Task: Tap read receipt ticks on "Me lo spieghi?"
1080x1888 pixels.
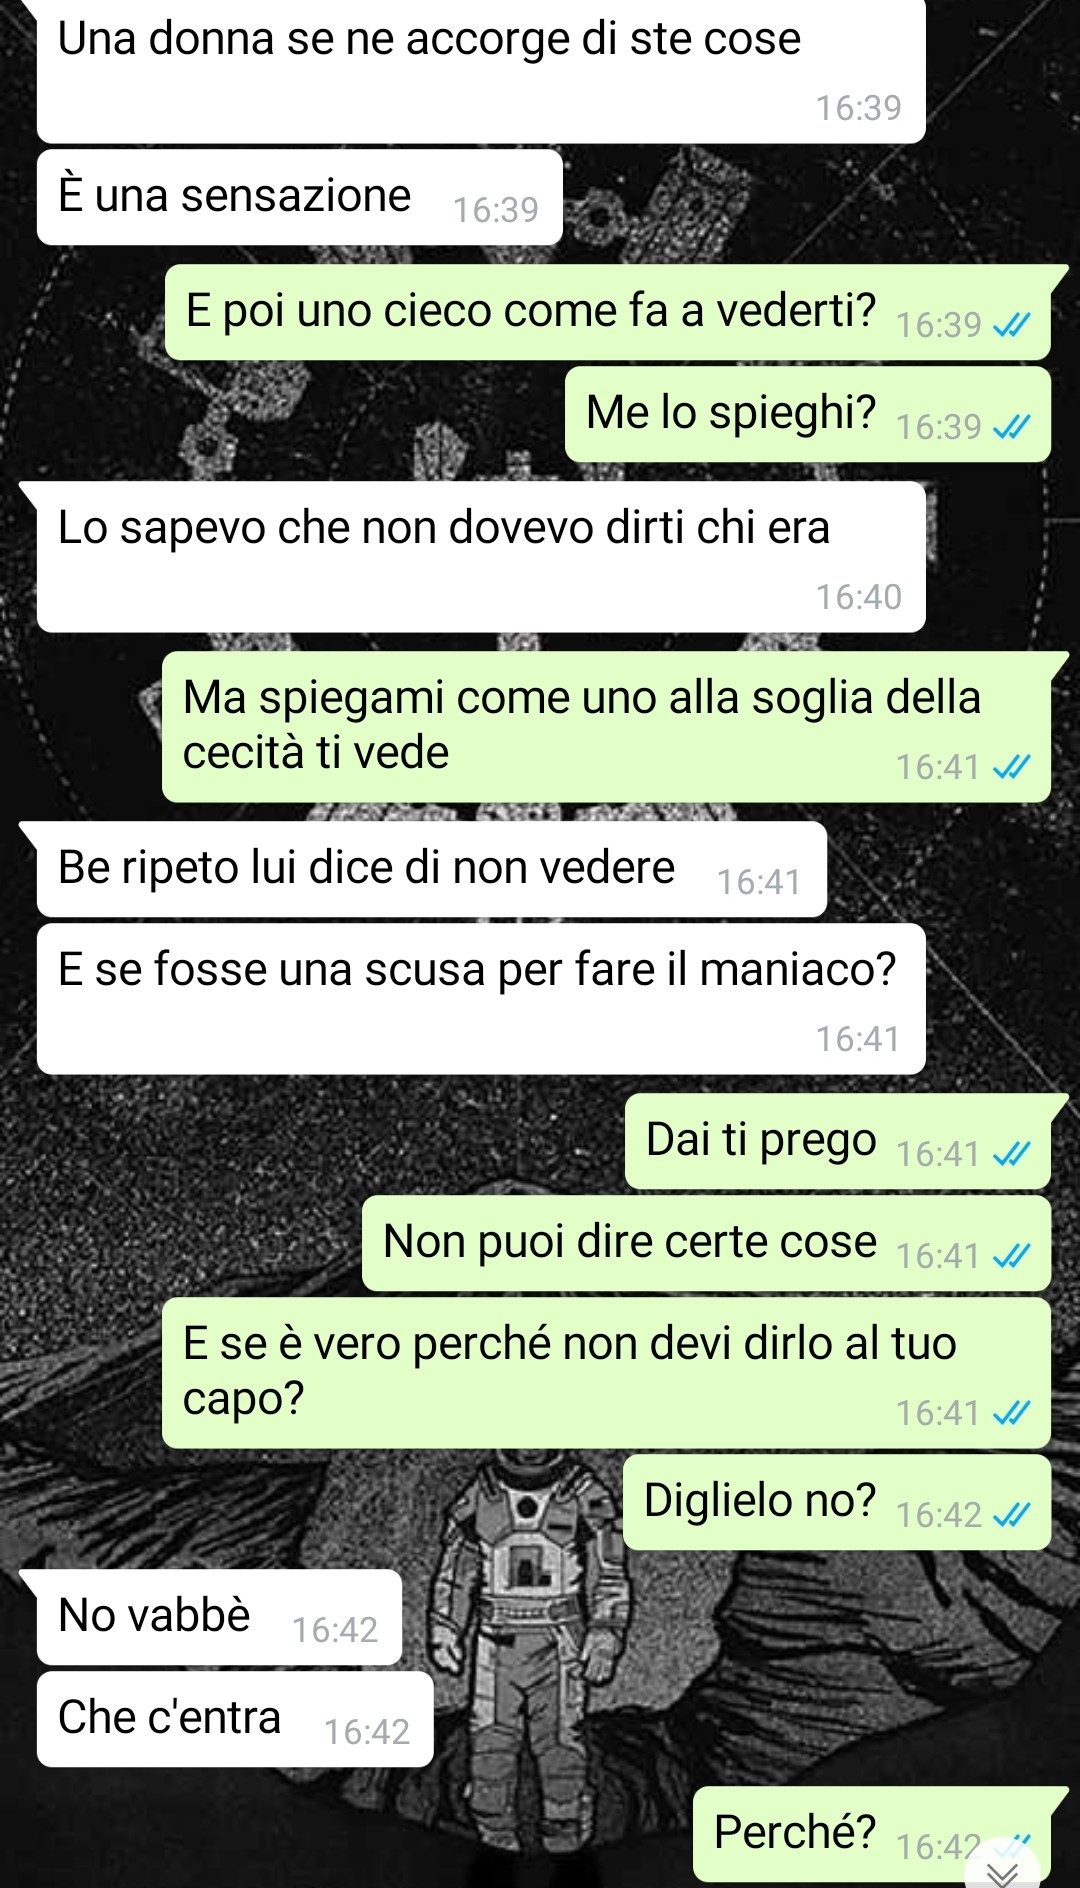Action: [1011, 428]
